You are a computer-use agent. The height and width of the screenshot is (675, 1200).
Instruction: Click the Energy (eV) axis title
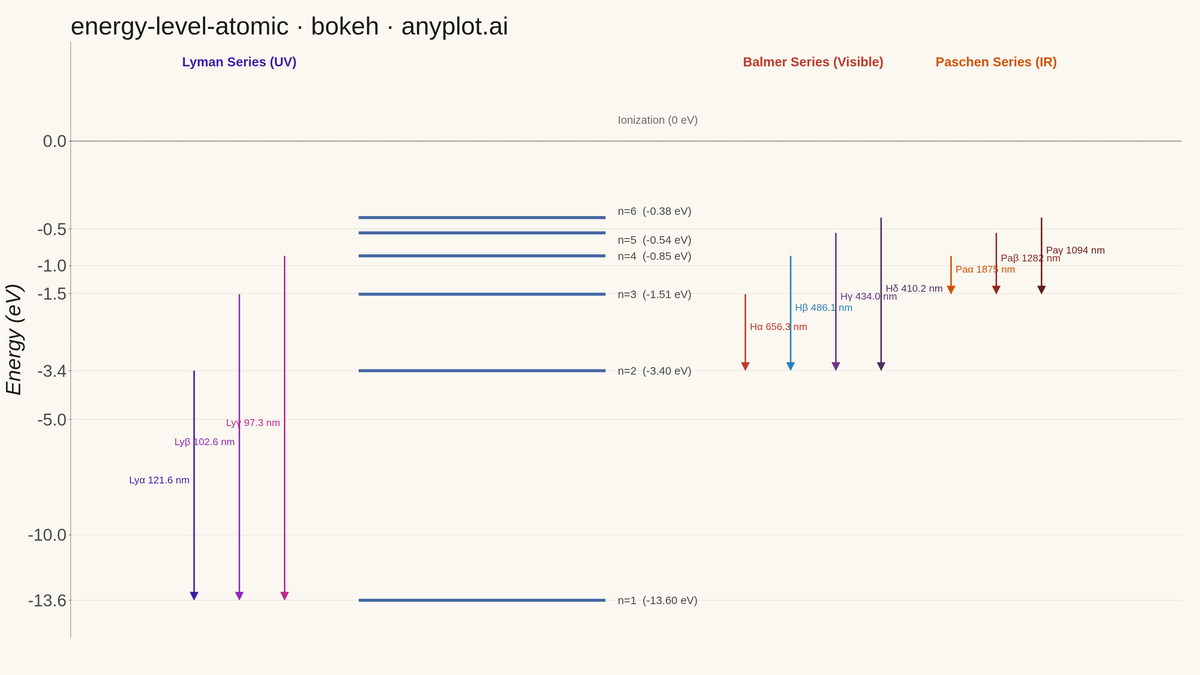click(x=14, y=340)
